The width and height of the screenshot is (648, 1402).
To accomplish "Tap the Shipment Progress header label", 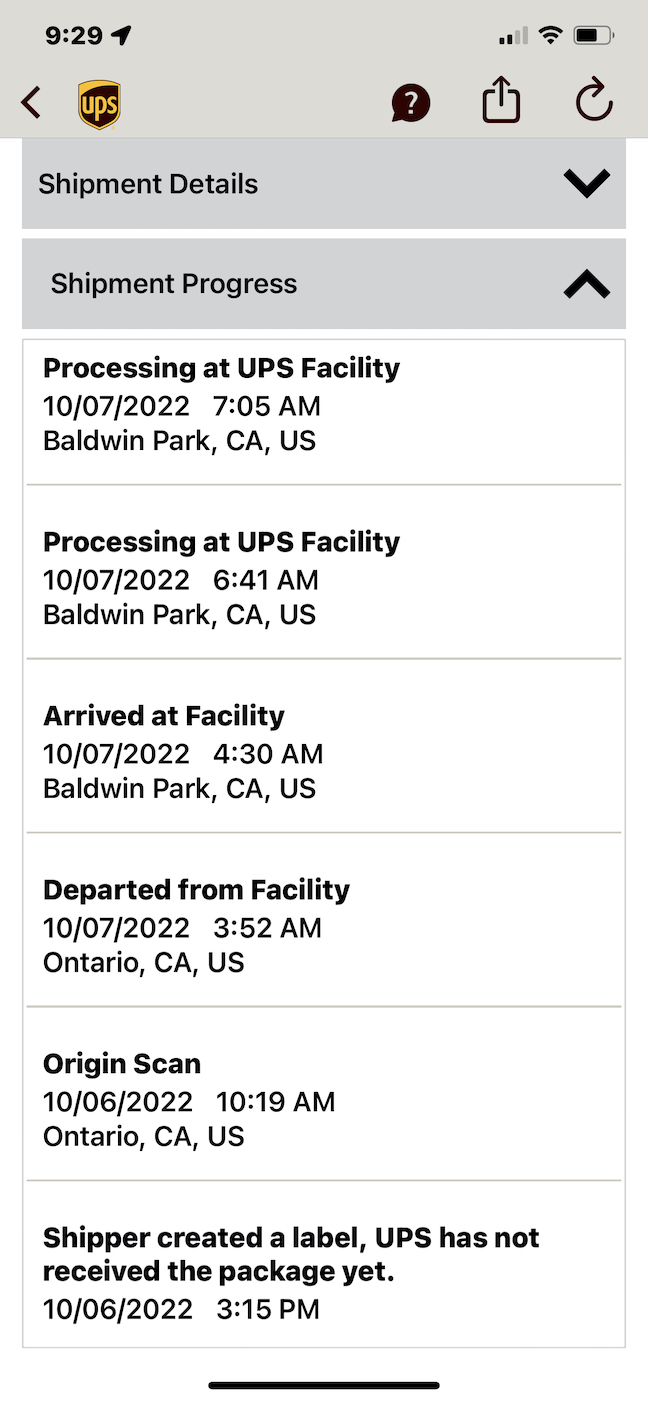I will click(x=174, y=284).
